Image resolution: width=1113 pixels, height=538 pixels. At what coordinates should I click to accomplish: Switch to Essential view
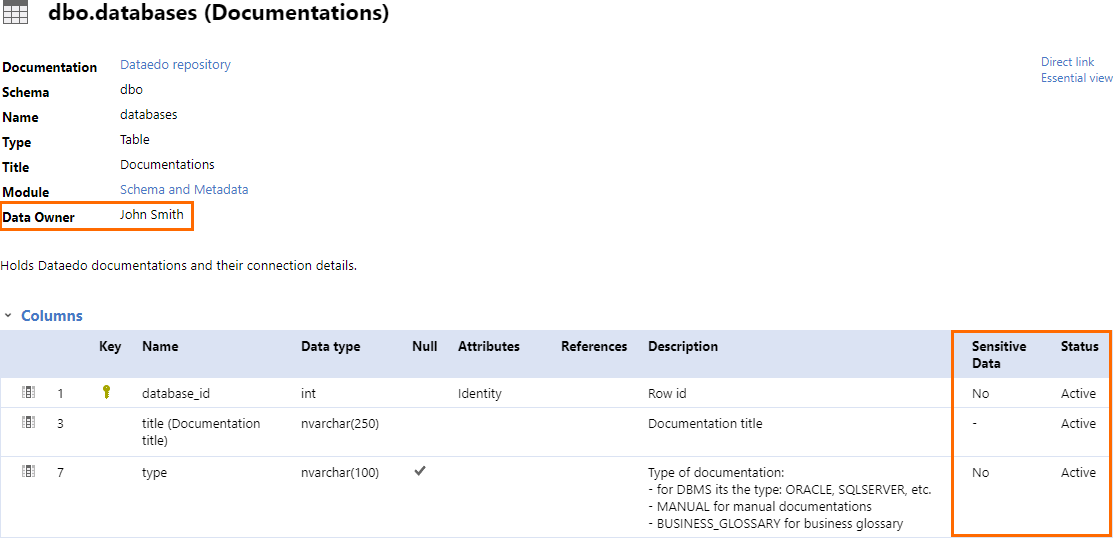(x=1076, y=78)
